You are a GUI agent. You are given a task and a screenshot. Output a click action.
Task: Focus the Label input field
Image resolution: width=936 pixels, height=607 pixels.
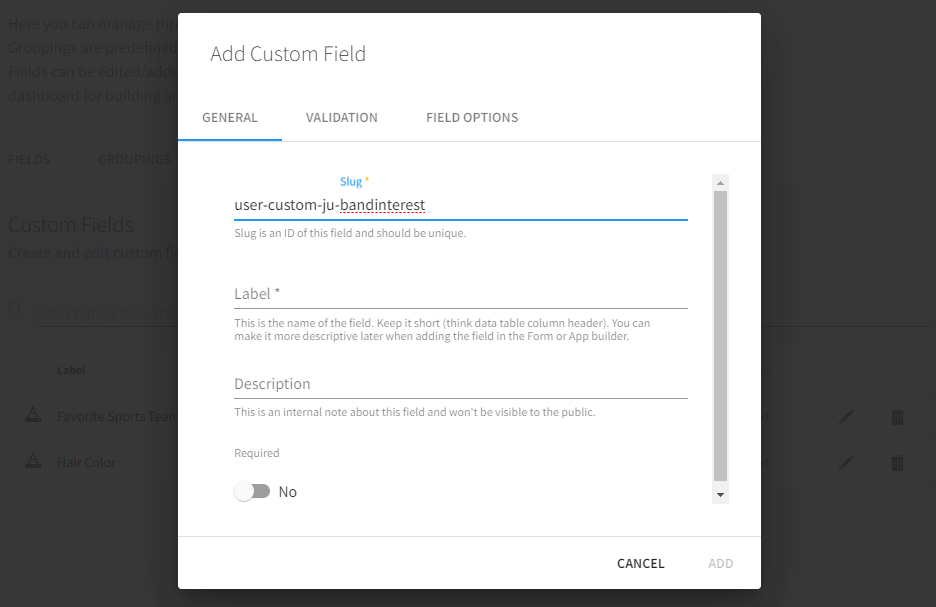(x=460, y=295)
